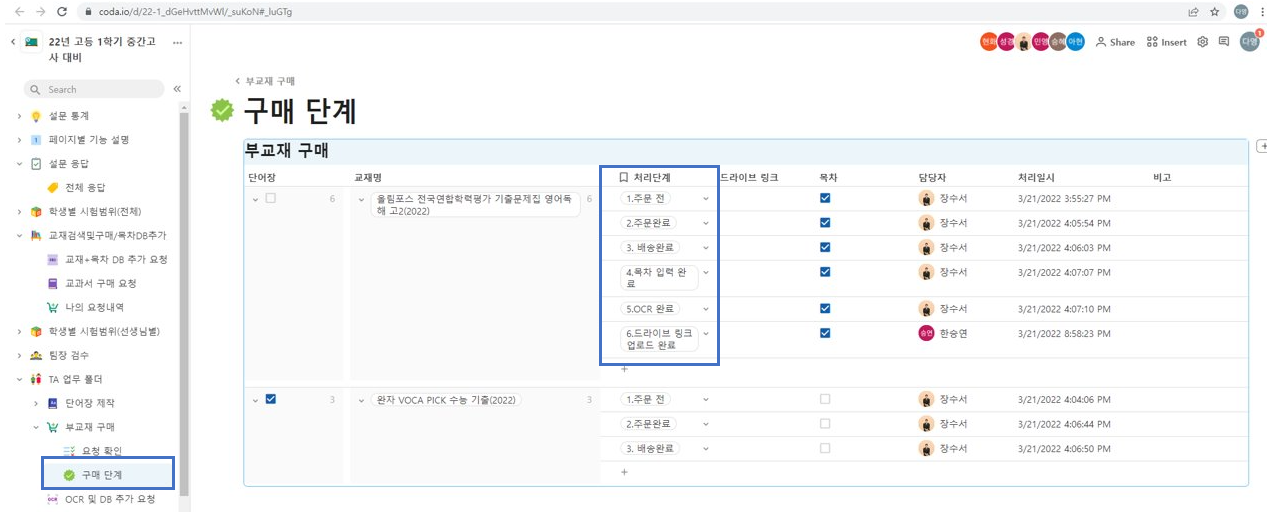The width and height of the screenshot is (1275, 518).
Task: Add row below 올림포스 group with plus
Action: (625, 369)
